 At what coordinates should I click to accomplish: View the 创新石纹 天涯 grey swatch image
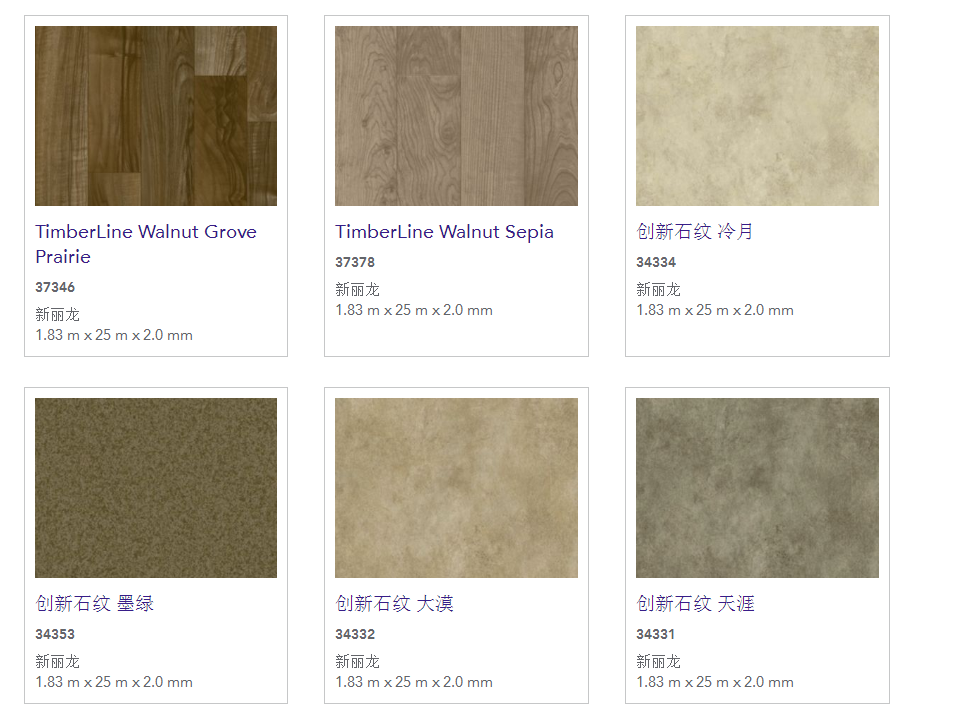click(x=757, y=488)
